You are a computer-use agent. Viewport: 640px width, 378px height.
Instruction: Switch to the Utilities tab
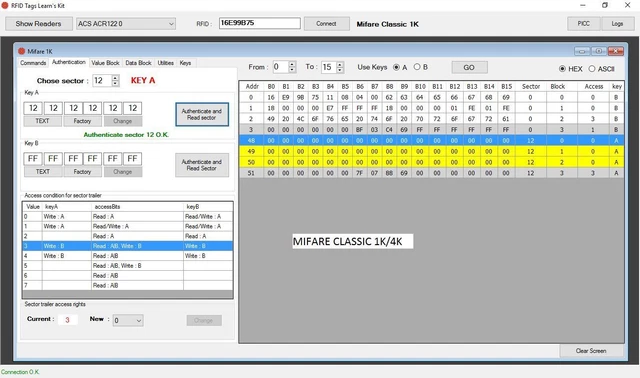point(166,63)
